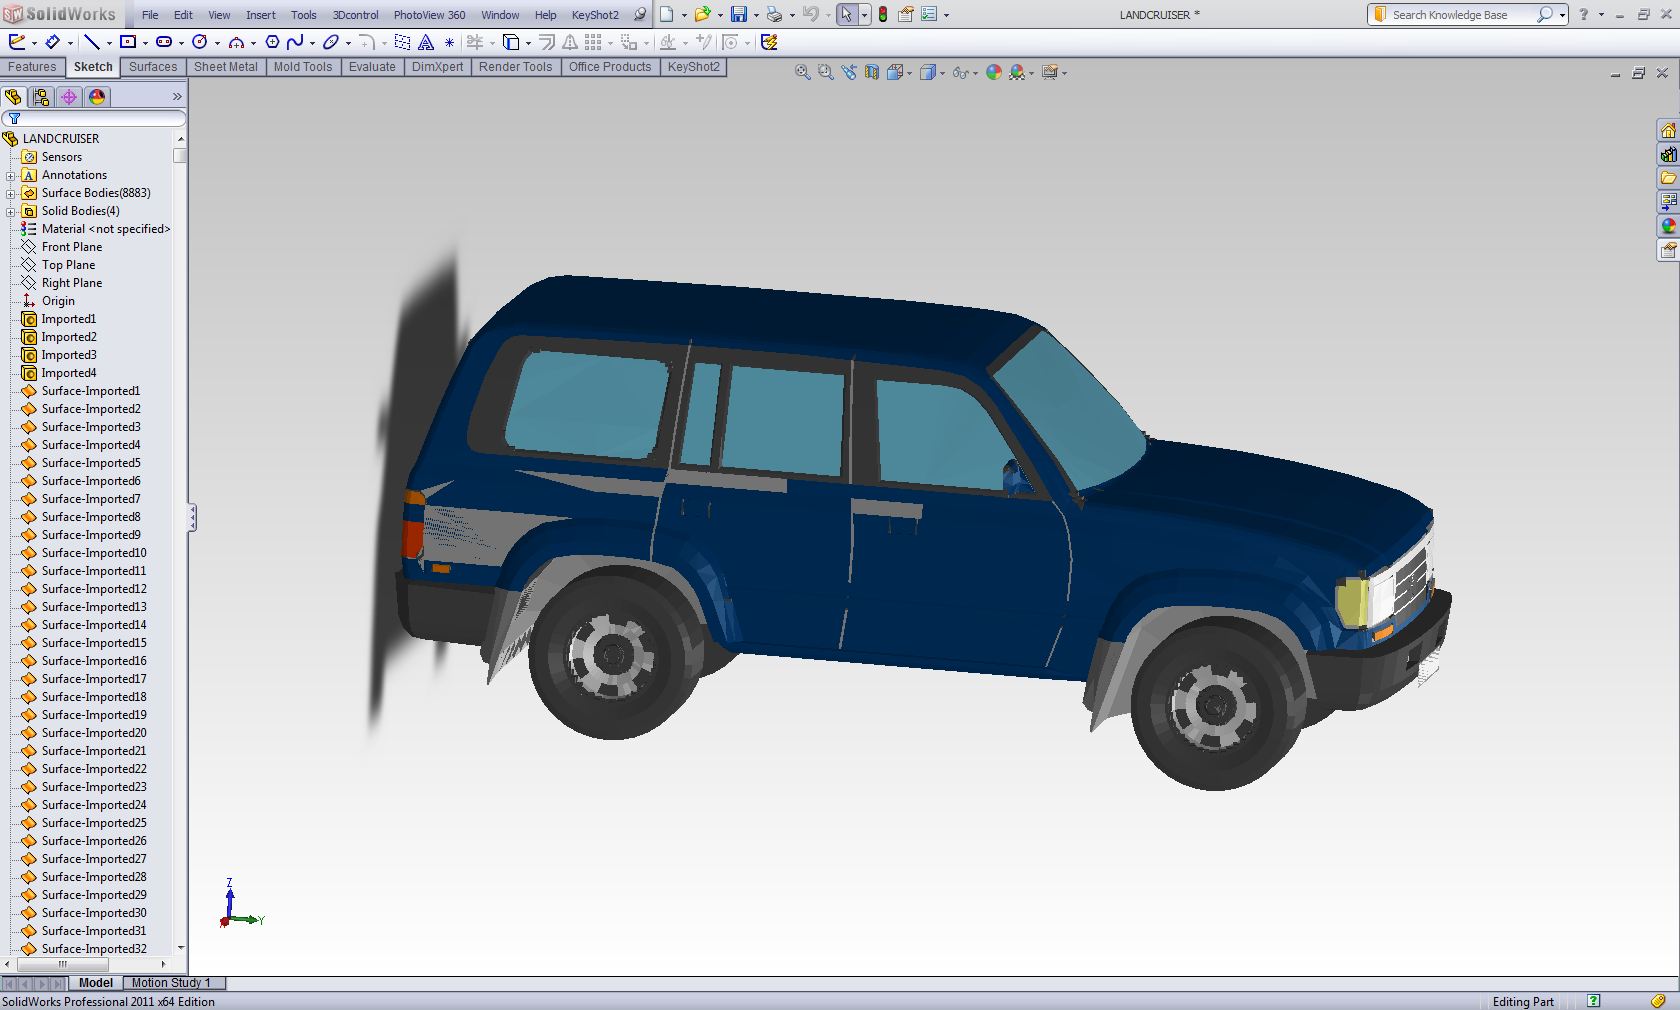Image resolution: width=1680 pixels, height=1010 pixels.
Task: Select the Previous View icon
Action: coord(849,72)
